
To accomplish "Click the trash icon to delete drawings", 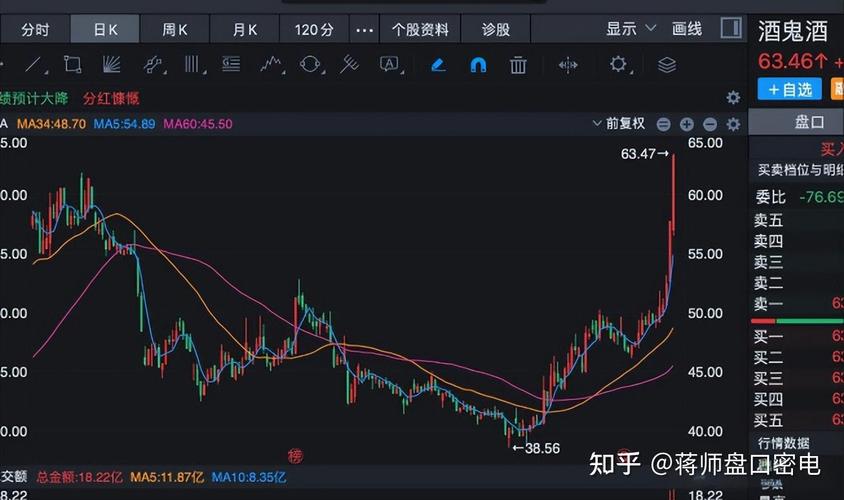I will point(518,65).
